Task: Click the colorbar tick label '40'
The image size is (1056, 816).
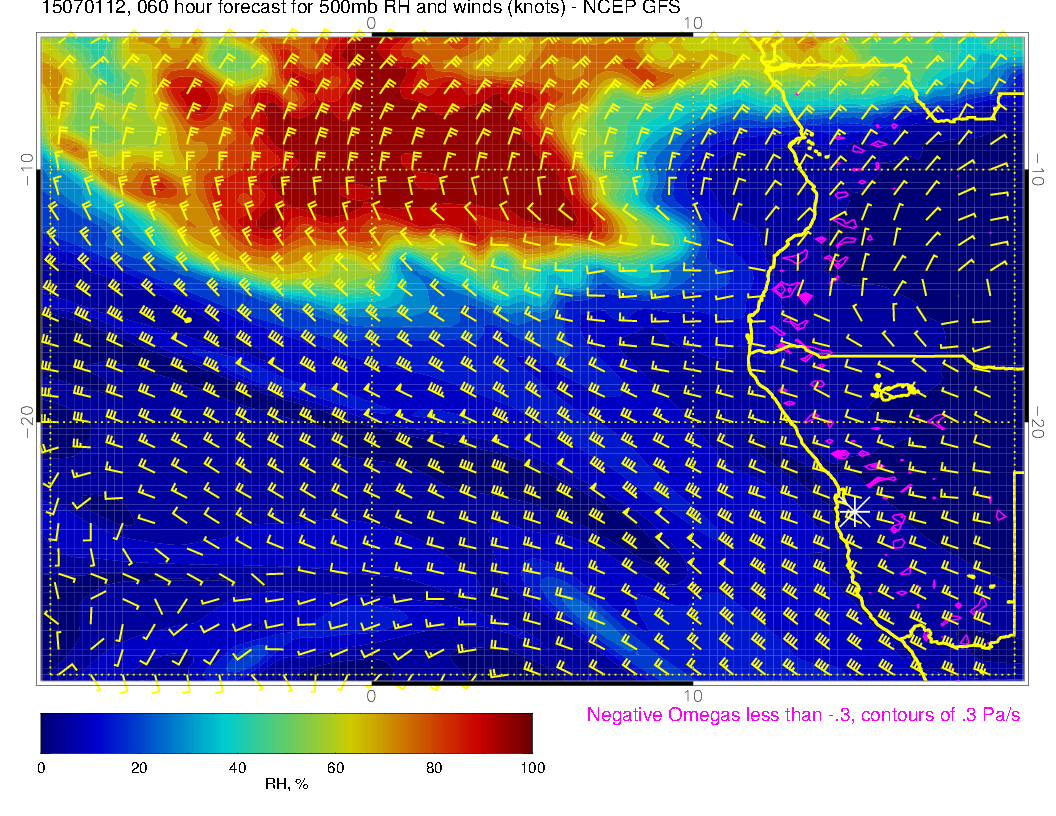Action: pos(237,768)
